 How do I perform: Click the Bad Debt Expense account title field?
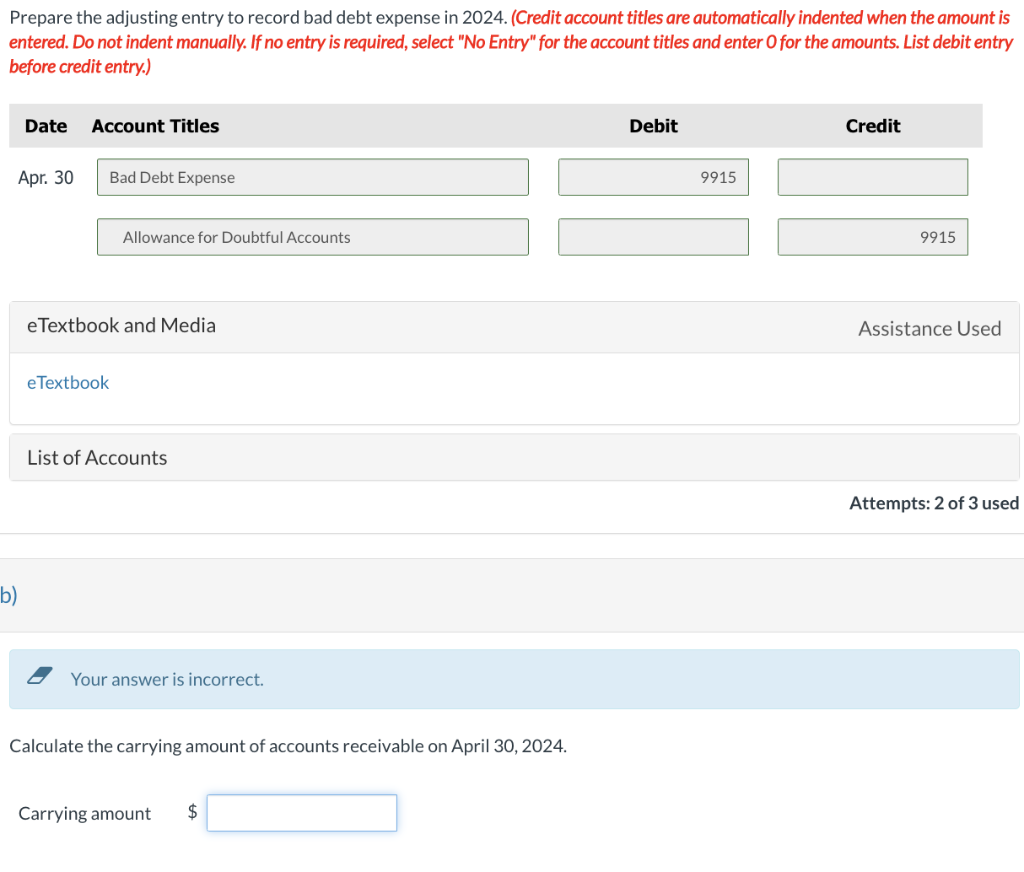point(313,177)
